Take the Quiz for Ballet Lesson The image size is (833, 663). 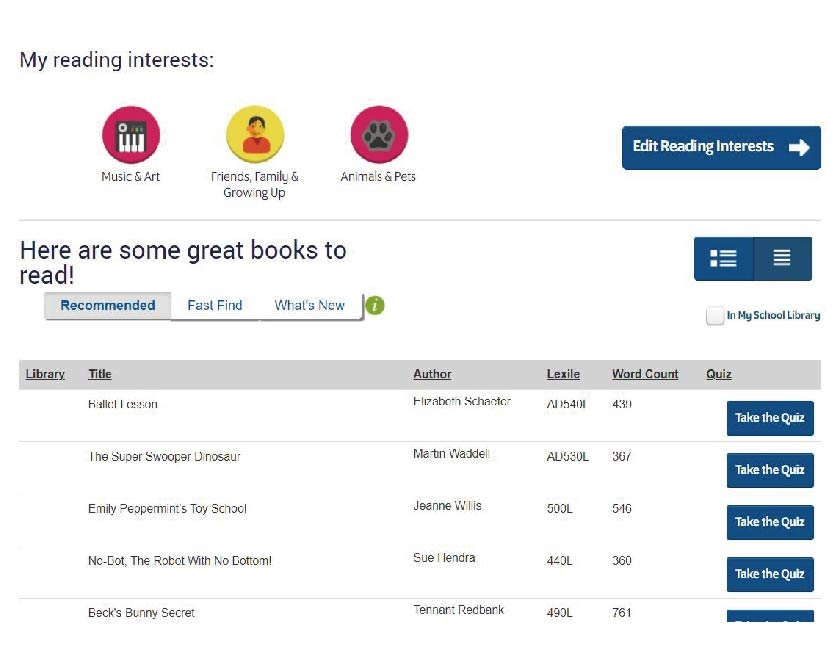tap(769, 418)
